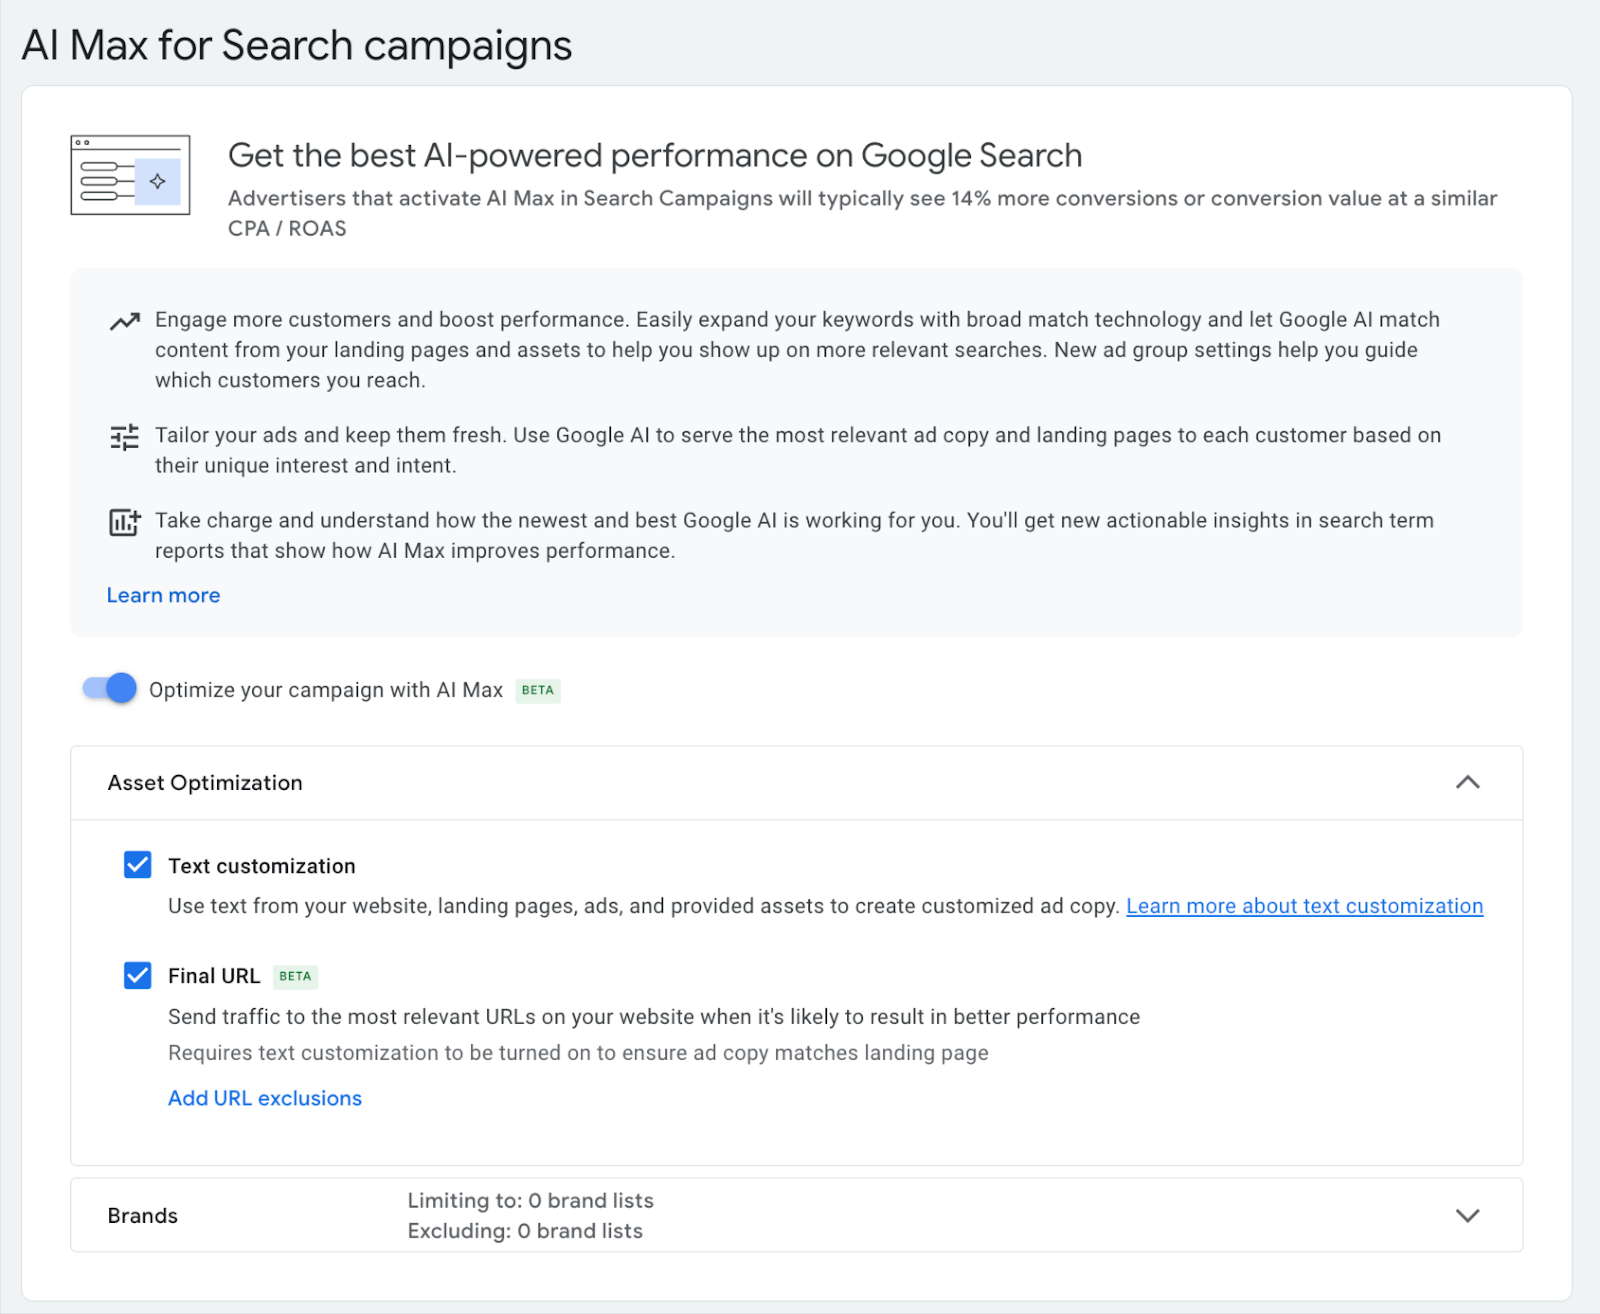This screenshot has height=1314, width=1600.
Task: Click 'Send traffic to the most relevant URLs' description
Action: 654,1017
